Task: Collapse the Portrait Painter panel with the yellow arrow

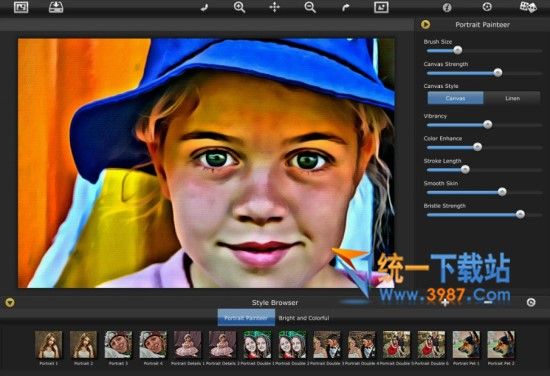Action: (425, 24)
